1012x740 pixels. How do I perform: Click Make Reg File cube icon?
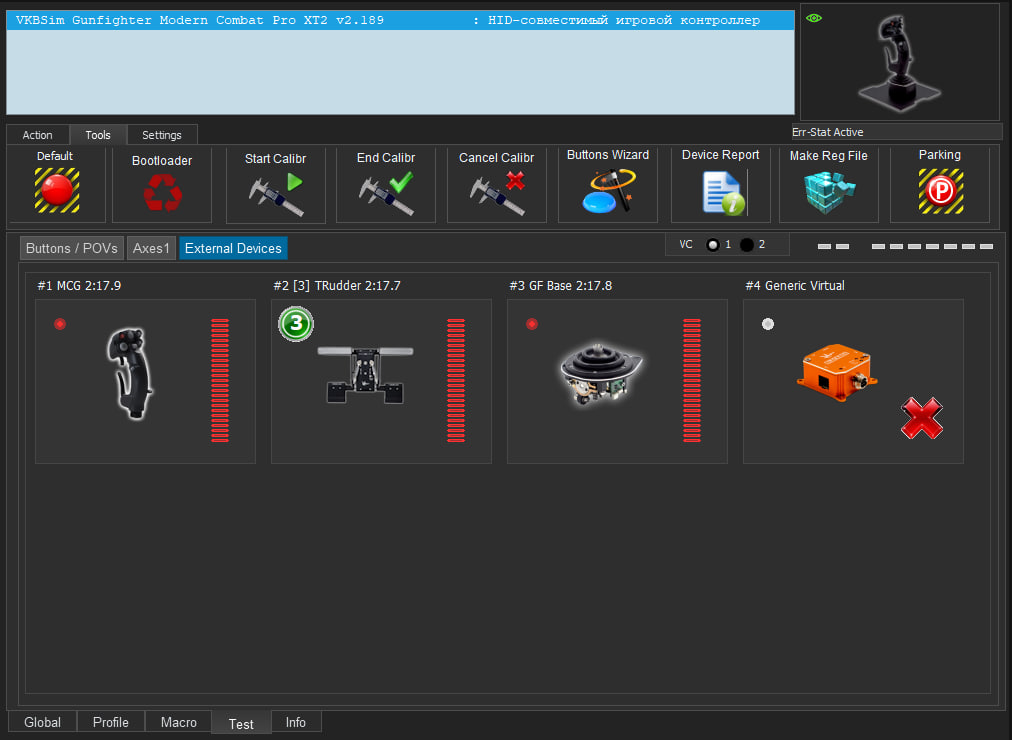pyautogui.click(x=829, y=192)
